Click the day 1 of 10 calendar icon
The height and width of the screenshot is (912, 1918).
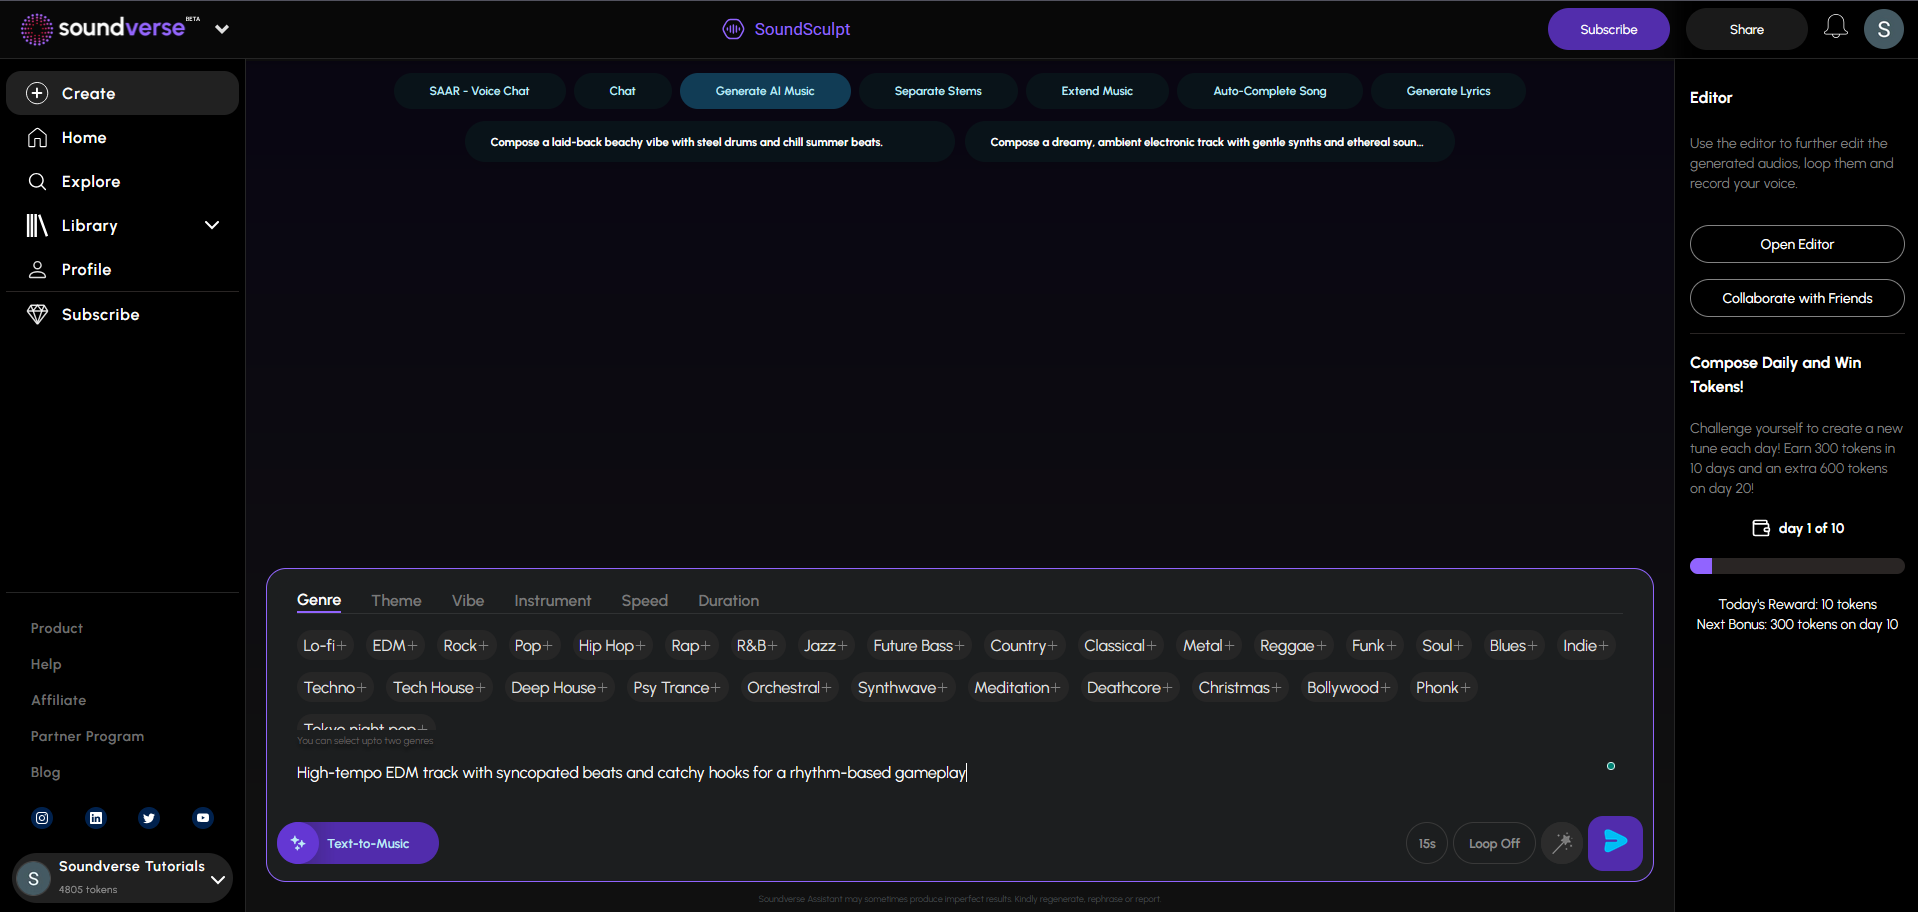point(1761,528)
